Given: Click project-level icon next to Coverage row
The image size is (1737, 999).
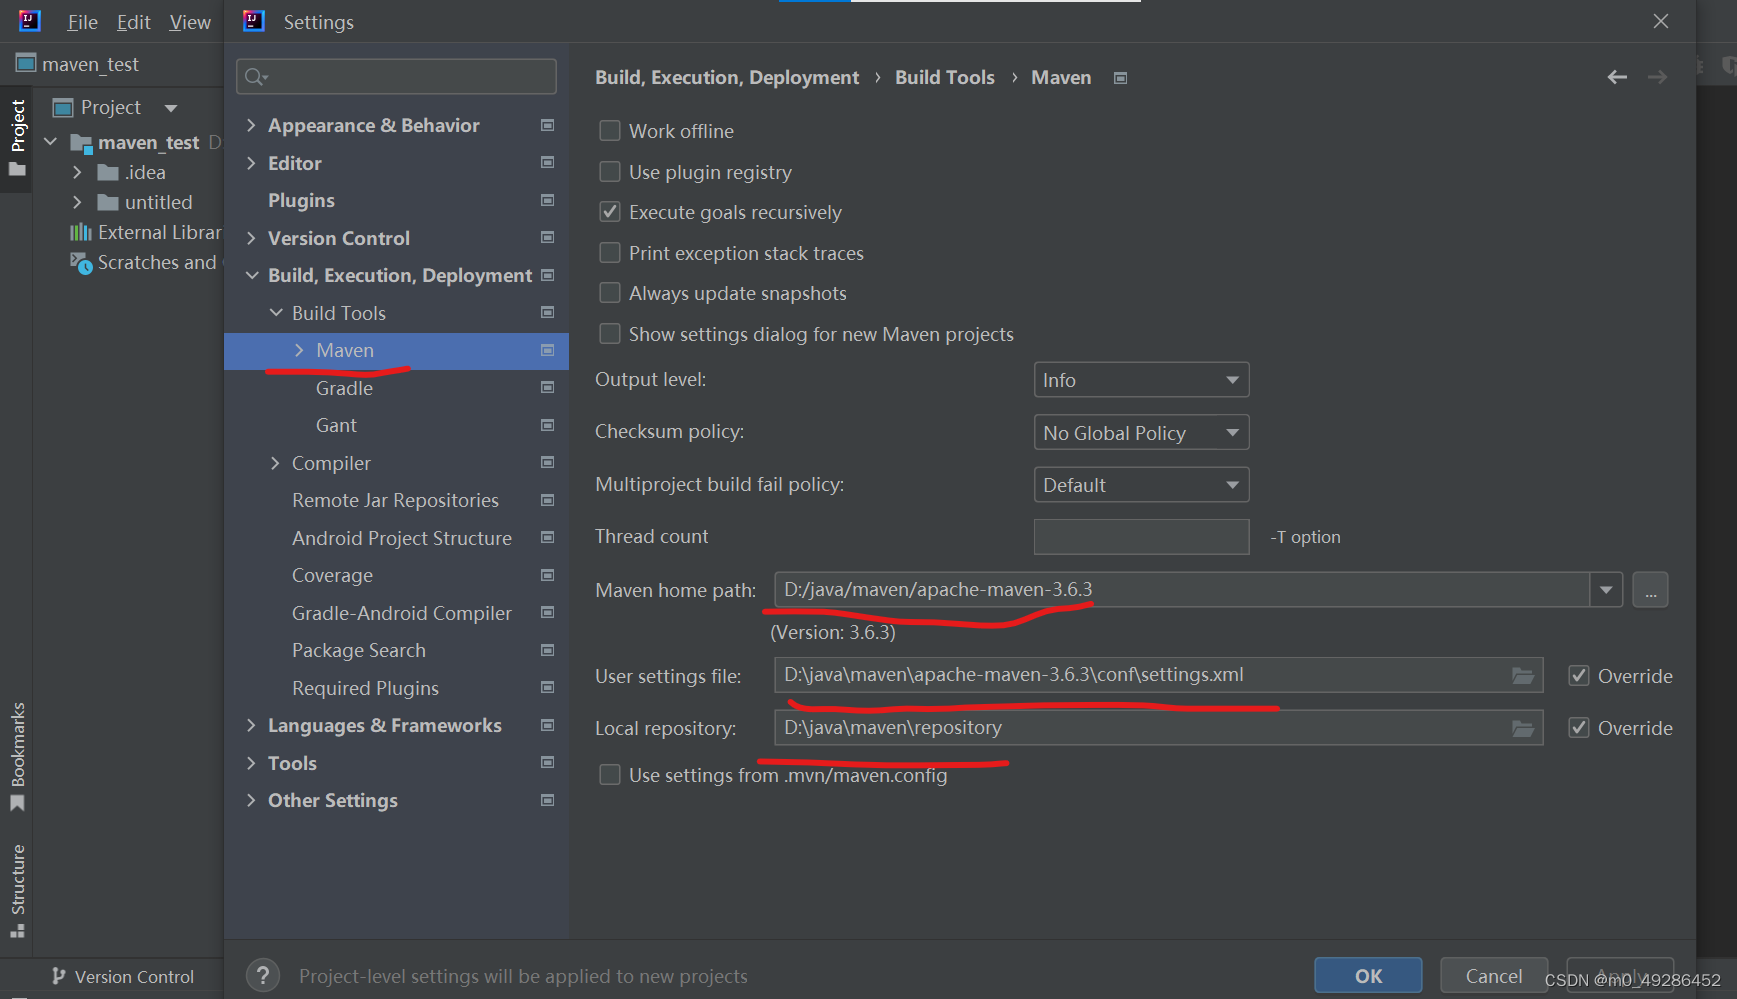Looking at the screenshot, I should (548, 575).
